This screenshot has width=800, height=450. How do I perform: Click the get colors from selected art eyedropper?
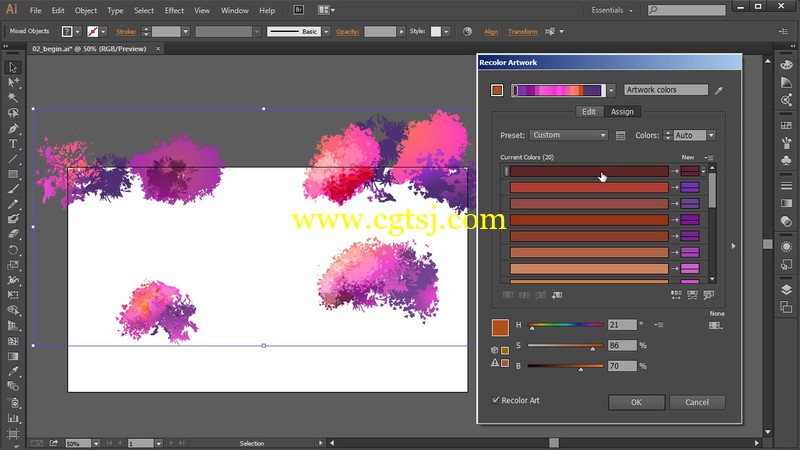(718, 90)
